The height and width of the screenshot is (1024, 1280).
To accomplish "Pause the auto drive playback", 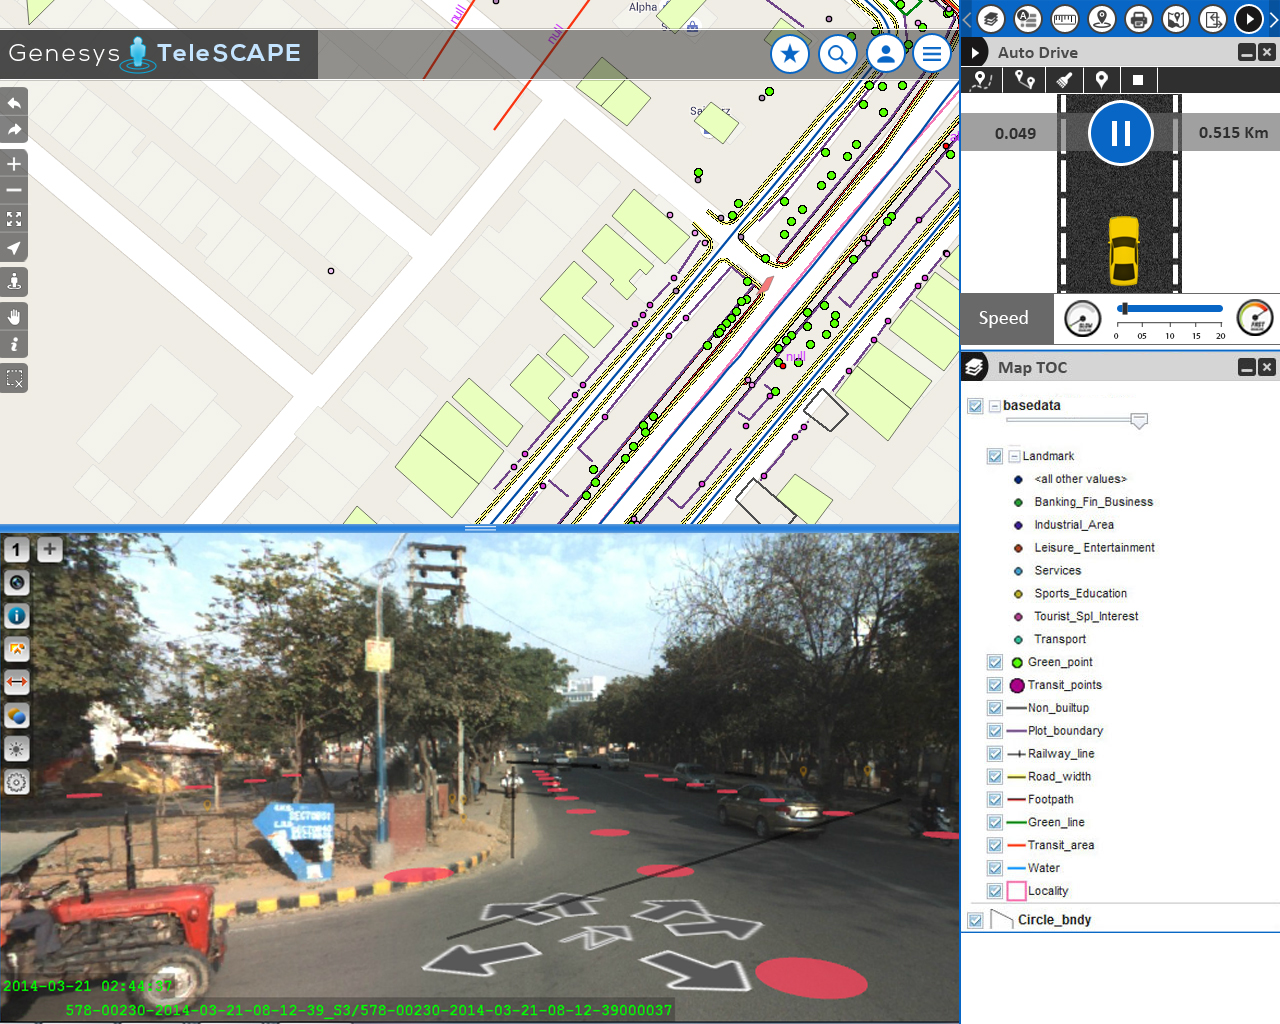I will click(1120, 133).
